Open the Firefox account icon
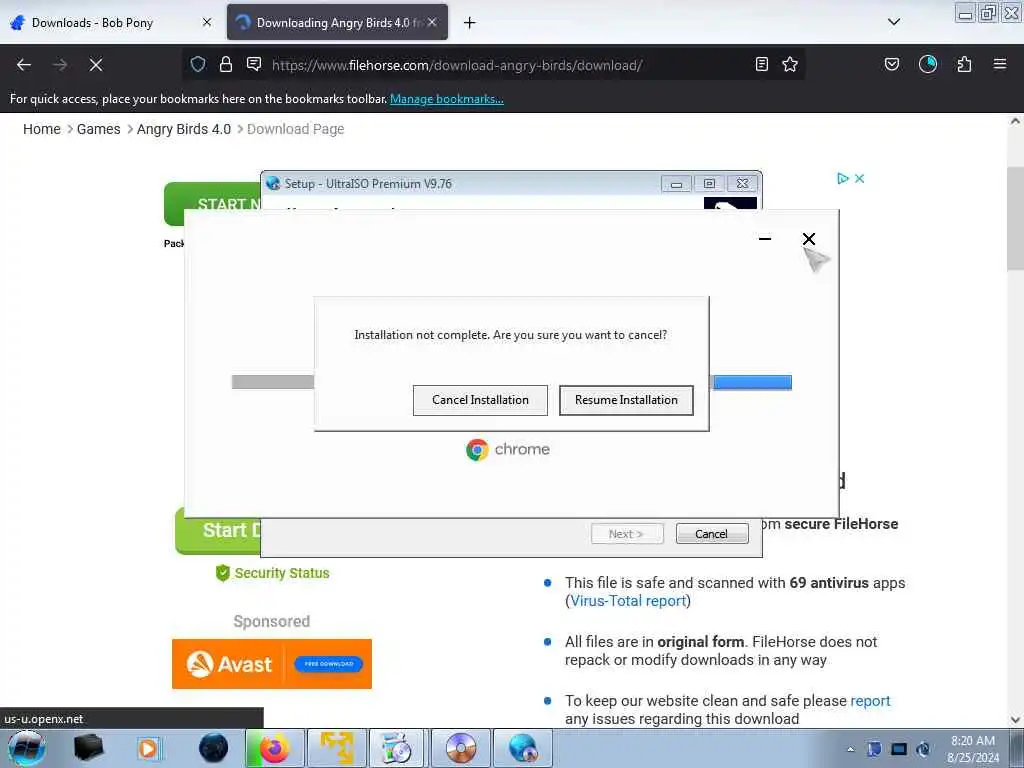The width and height of the screenshot is (1024, 768). point(928,64)
